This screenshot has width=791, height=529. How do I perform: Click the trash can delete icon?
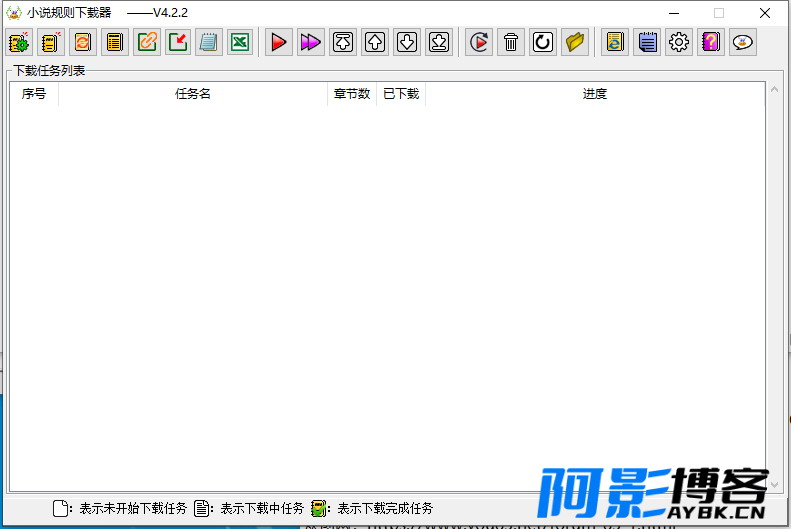[x=511, y=42]
